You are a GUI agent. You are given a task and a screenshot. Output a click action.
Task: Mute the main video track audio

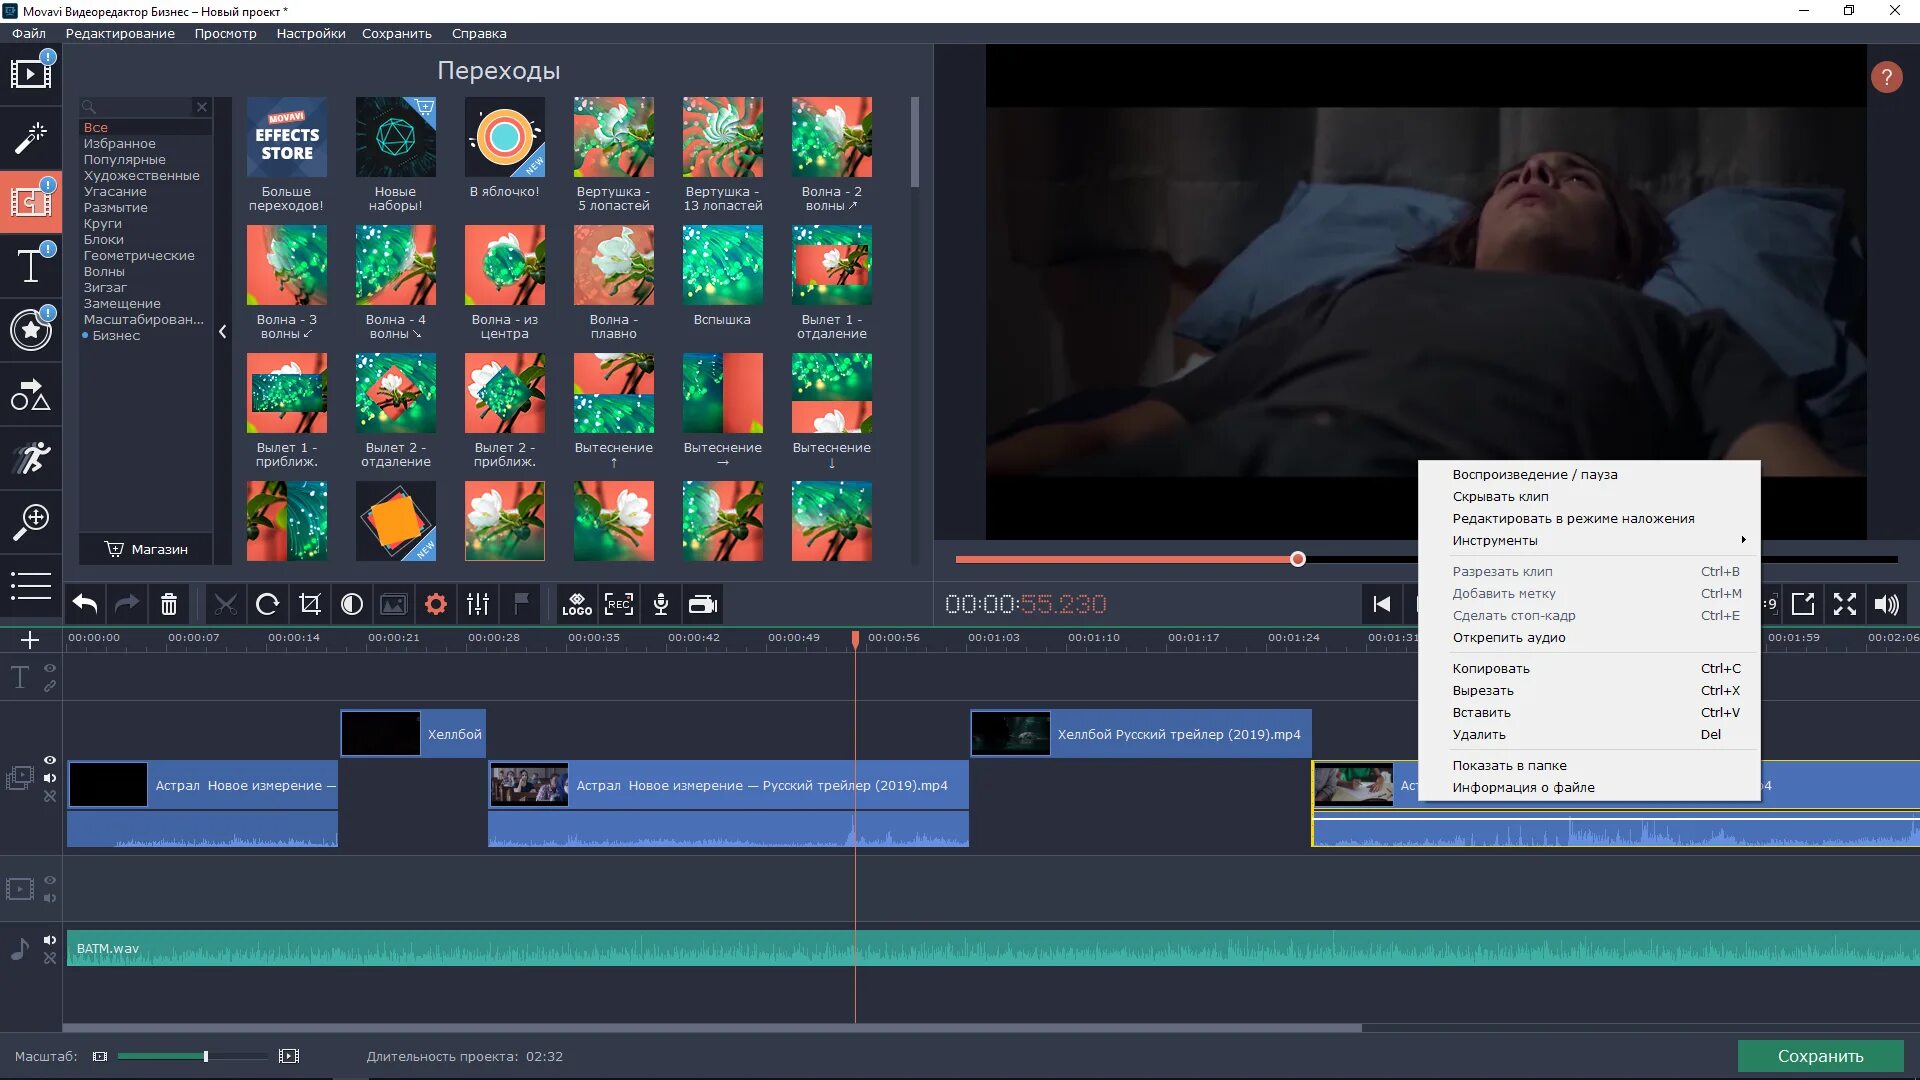point(50,778)
